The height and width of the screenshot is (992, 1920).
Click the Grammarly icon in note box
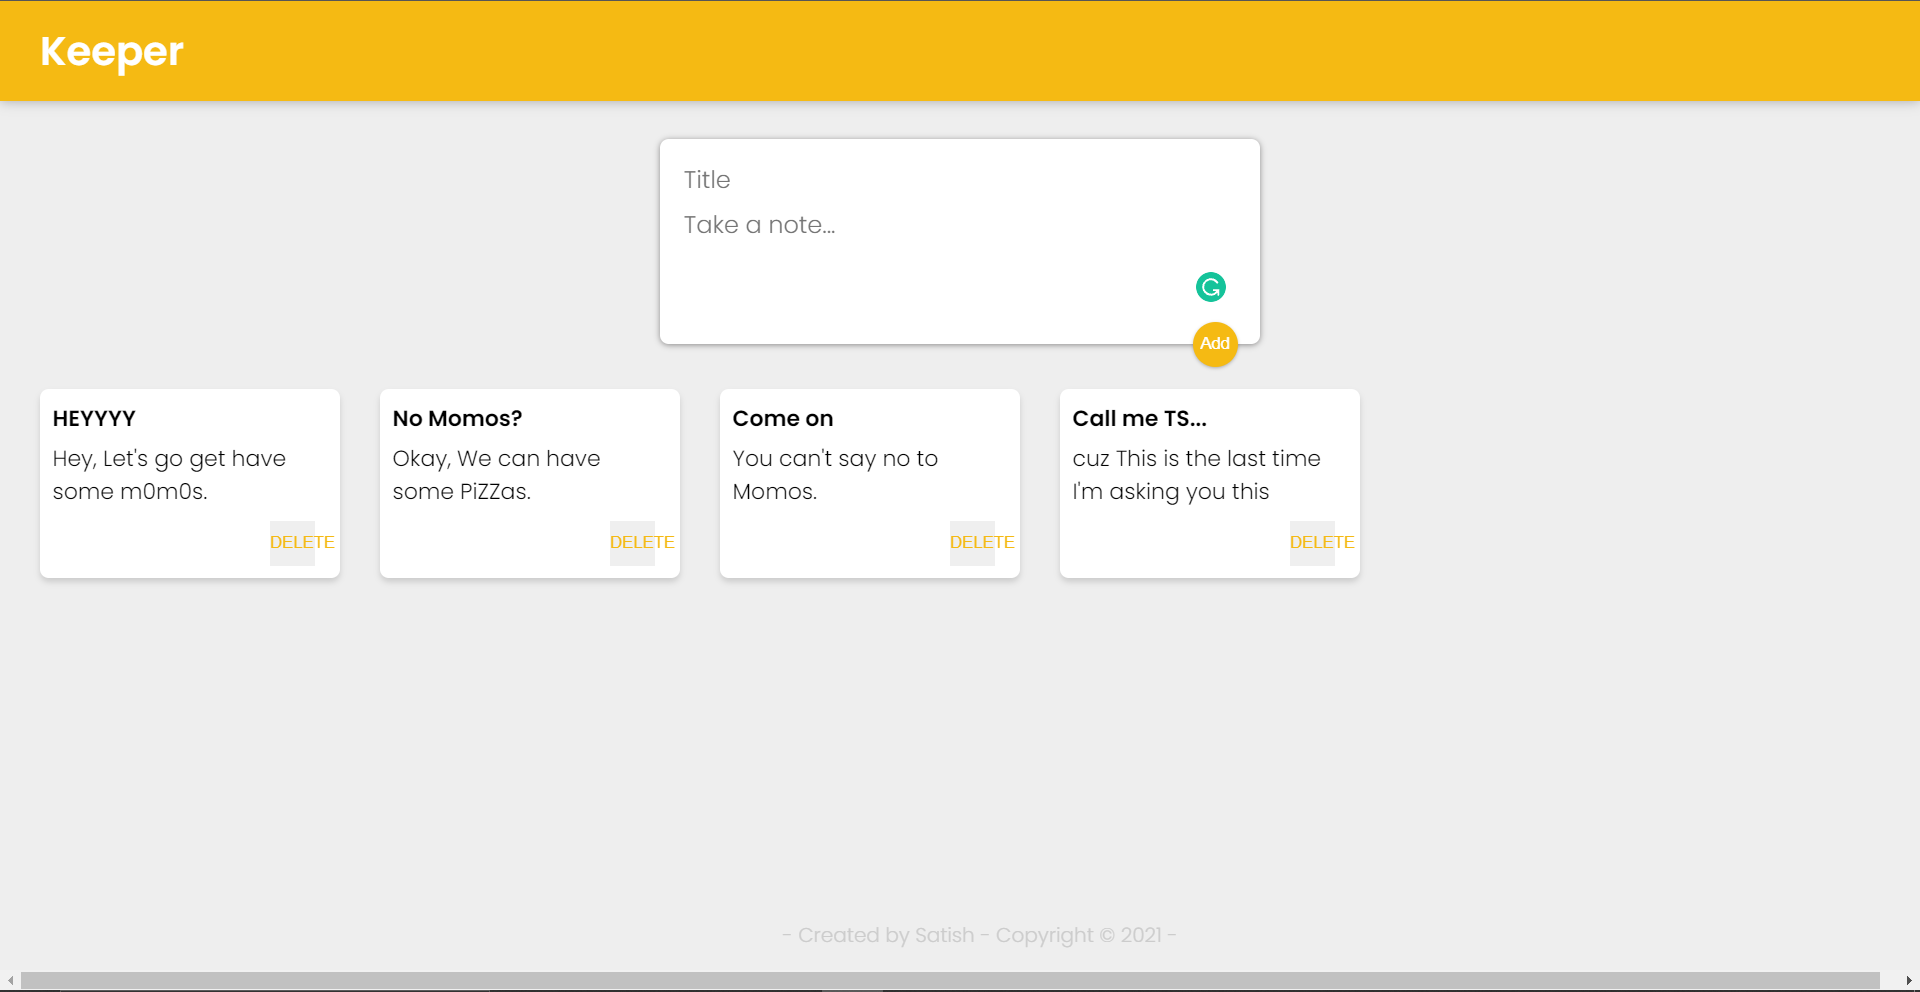pyautogui.click(x=1211, y=287)
